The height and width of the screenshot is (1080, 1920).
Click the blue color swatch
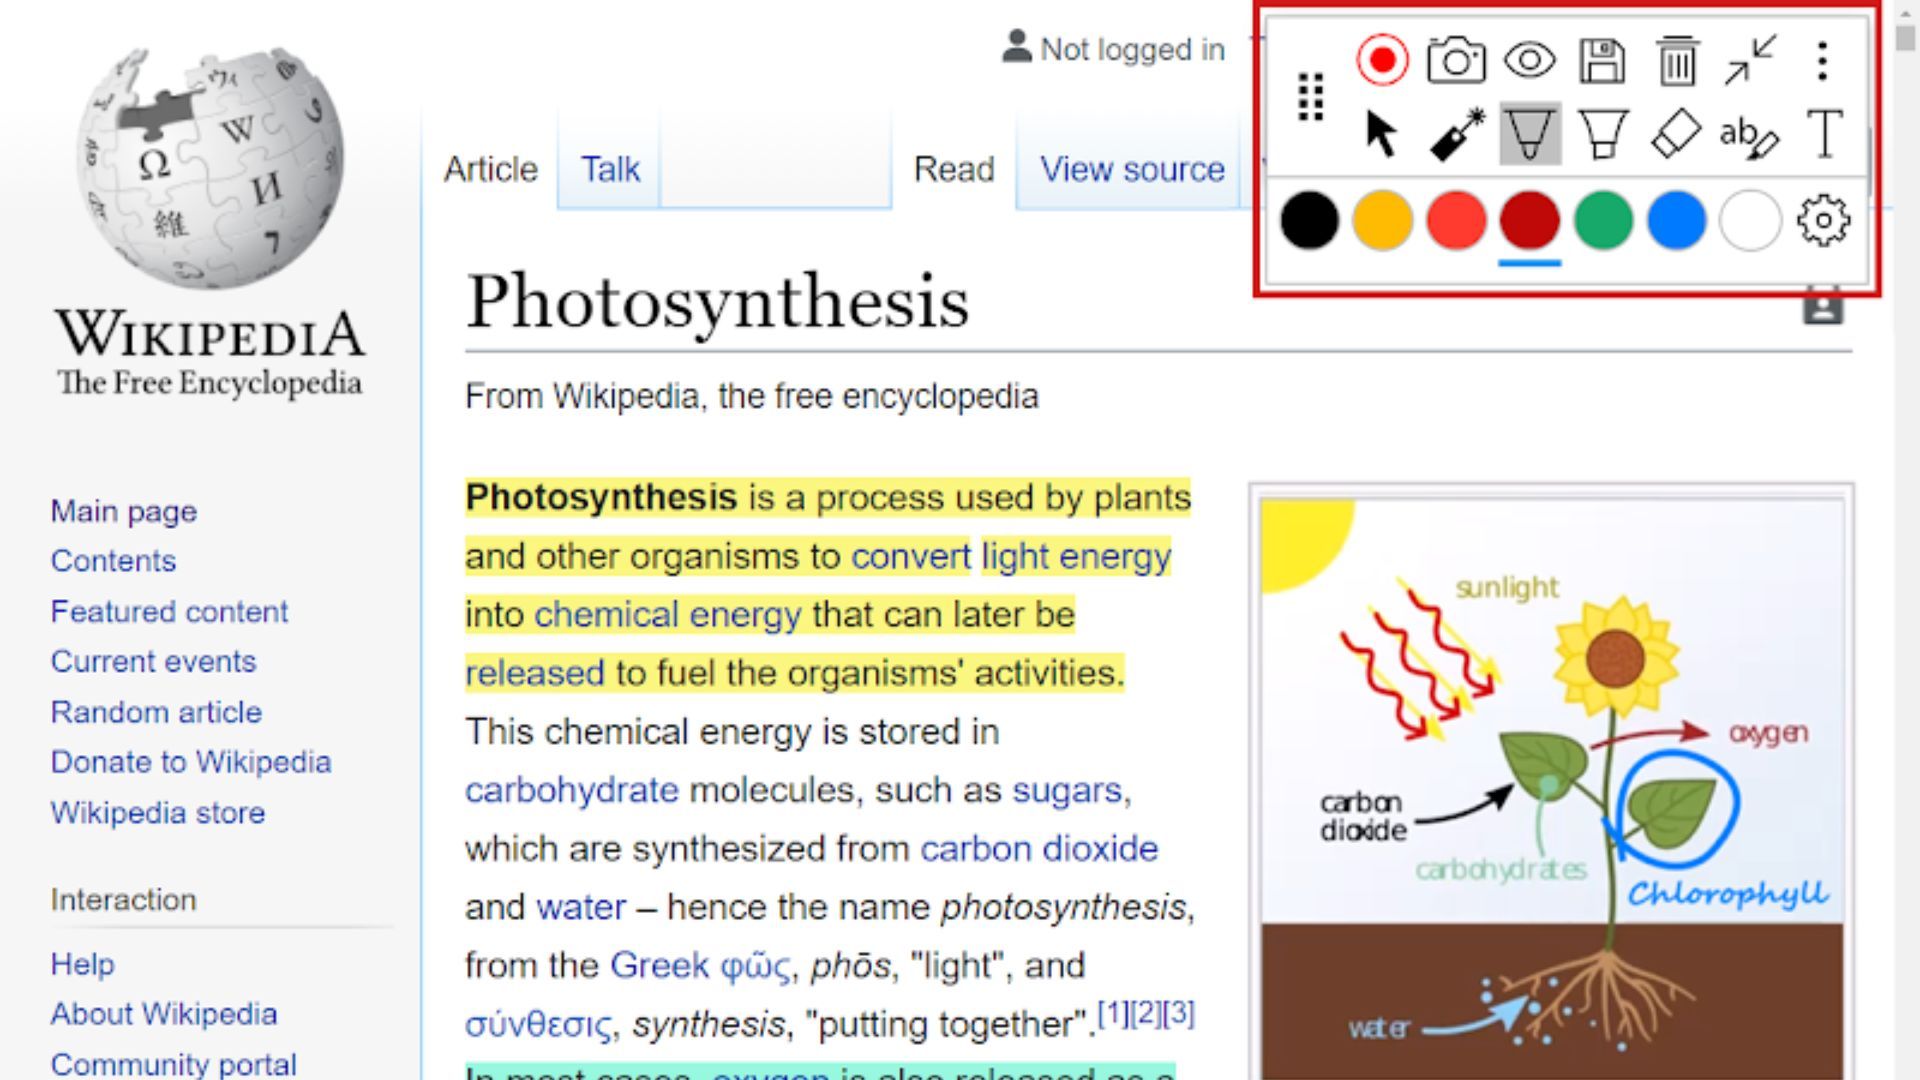(x=1677, y=220)
